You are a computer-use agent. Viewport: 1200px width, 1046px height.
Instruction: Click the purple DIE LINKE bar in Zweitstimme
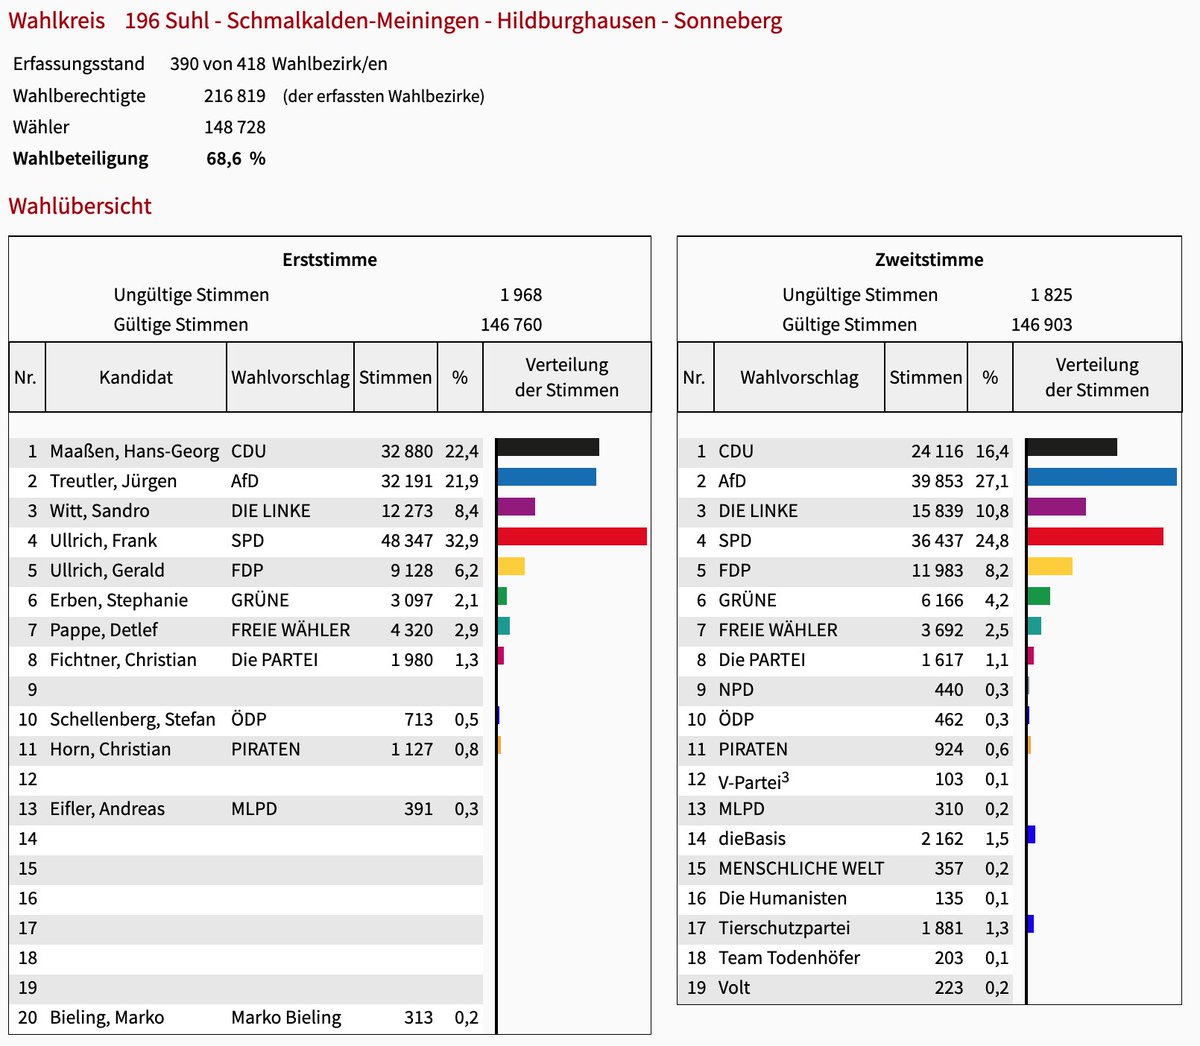[x=1056, y=506]
